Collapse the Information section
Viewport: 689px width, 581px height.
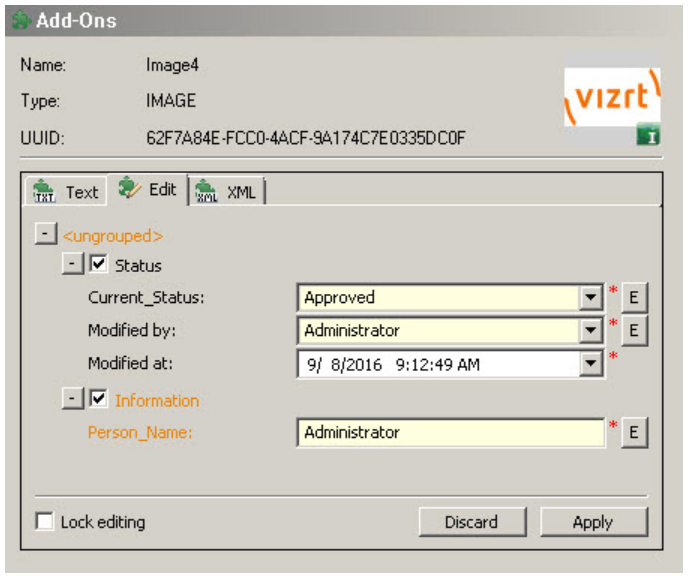[x=73, y=399]
